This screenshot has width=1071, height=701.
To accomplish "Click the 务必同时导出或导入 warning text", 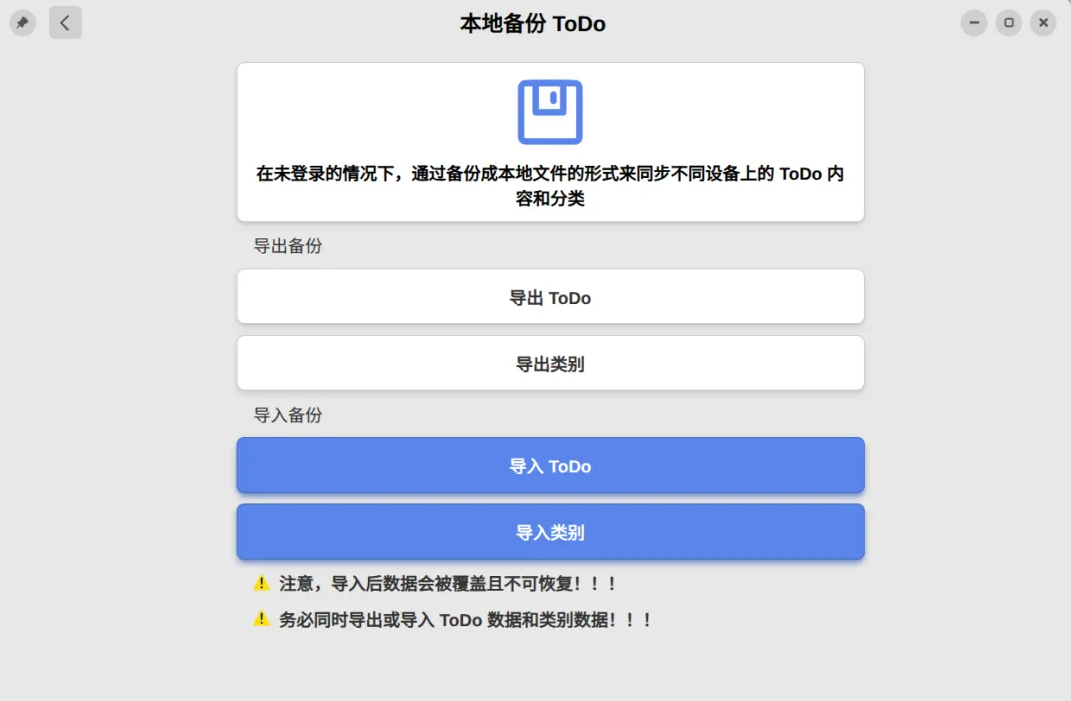I will 464,620.
